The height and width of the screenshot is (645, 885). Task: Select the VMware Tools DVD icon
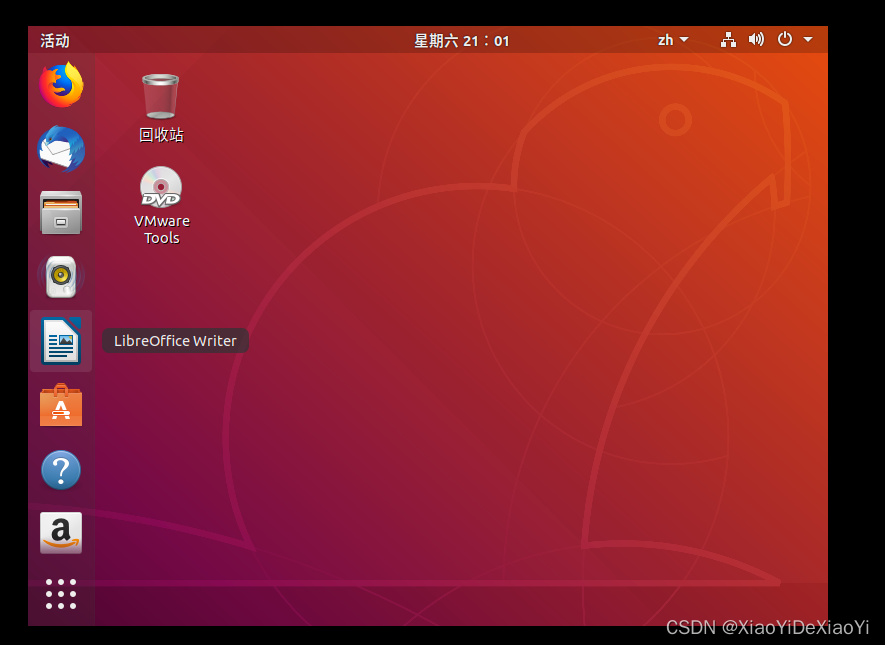pyautogui.click(x=161, y=187)
